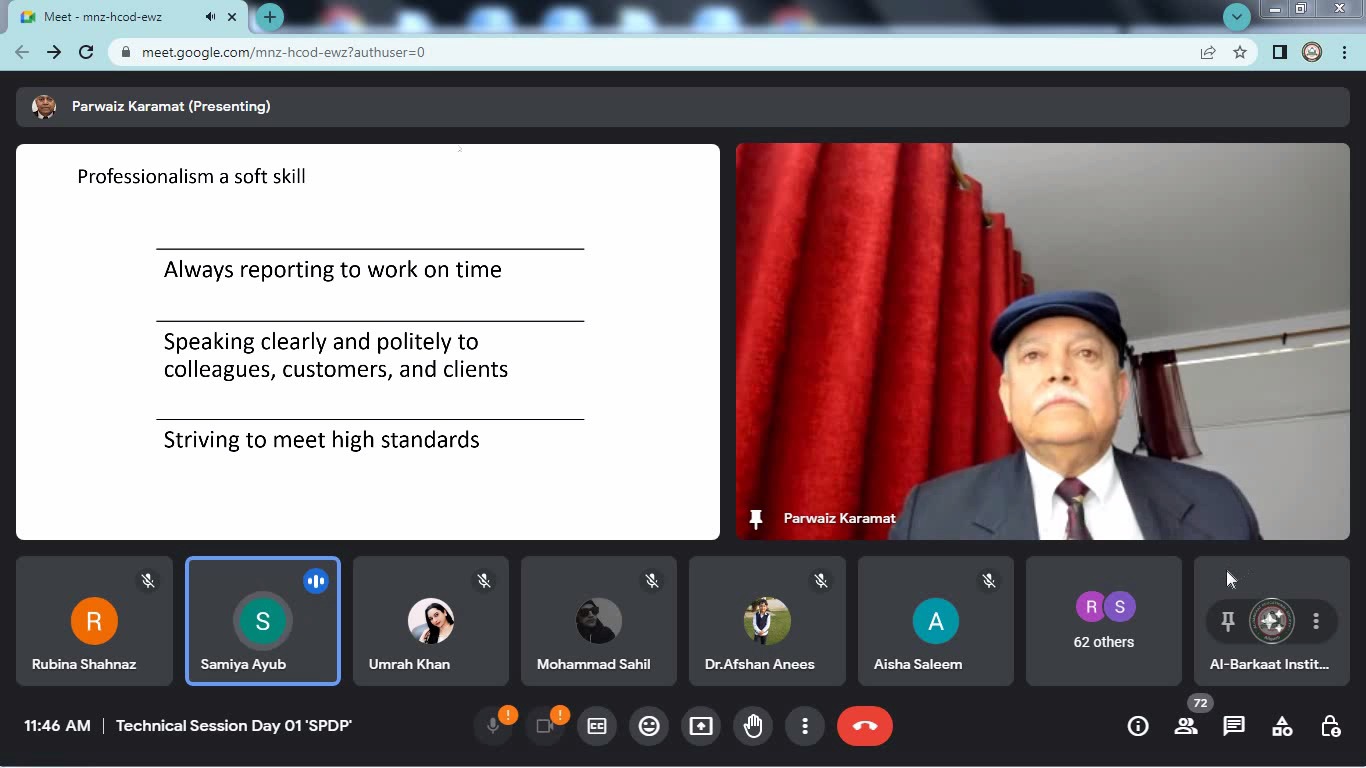1366x768 pixels.
Task: Leave the call with red hang-up button
Action: click(x=865, y=726)
